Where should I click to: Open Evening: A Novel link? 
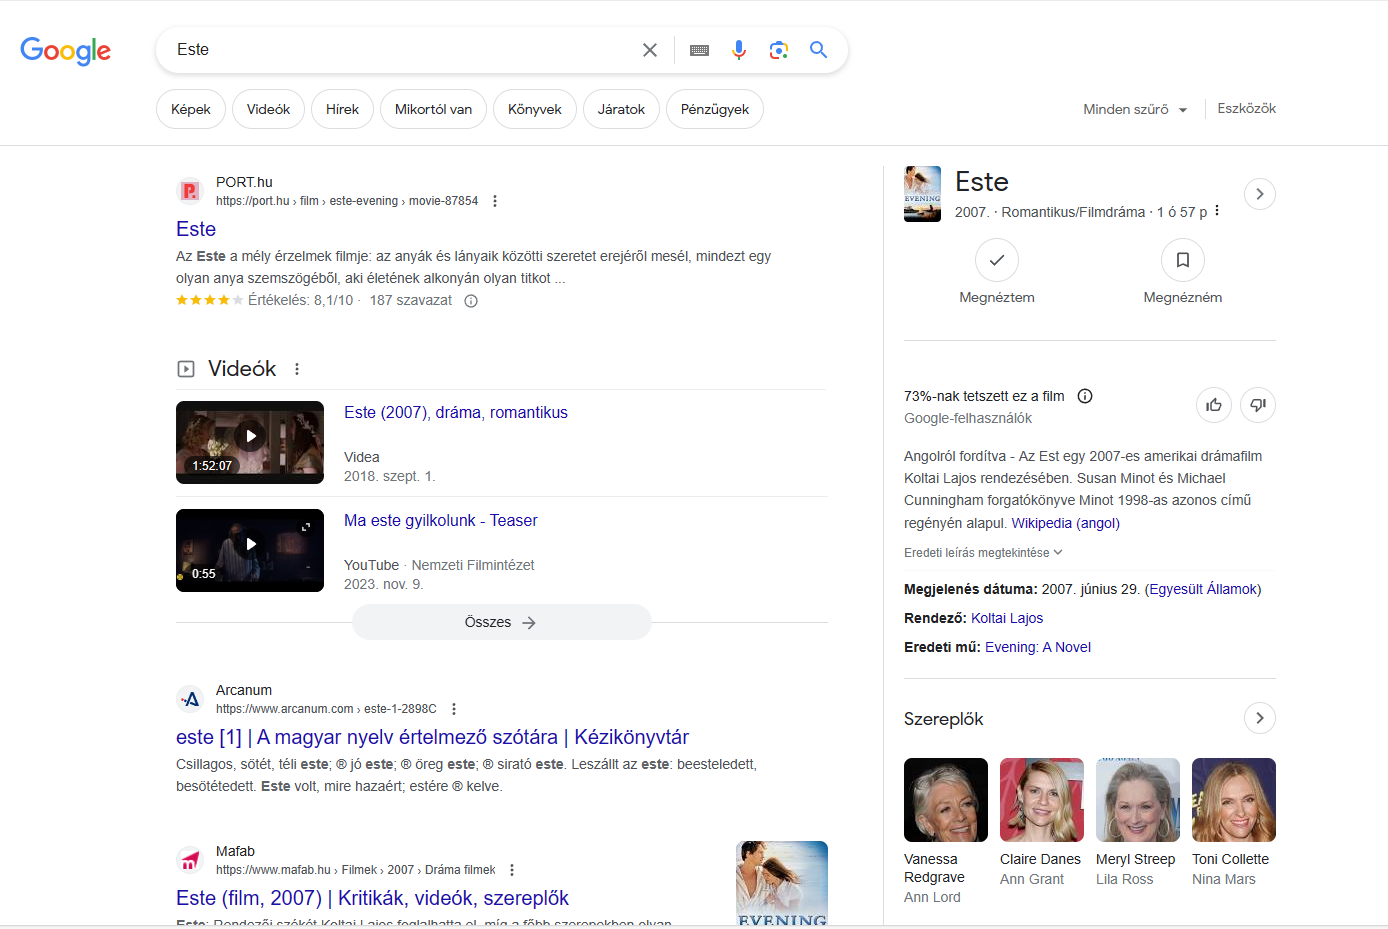pos(1038,647)
